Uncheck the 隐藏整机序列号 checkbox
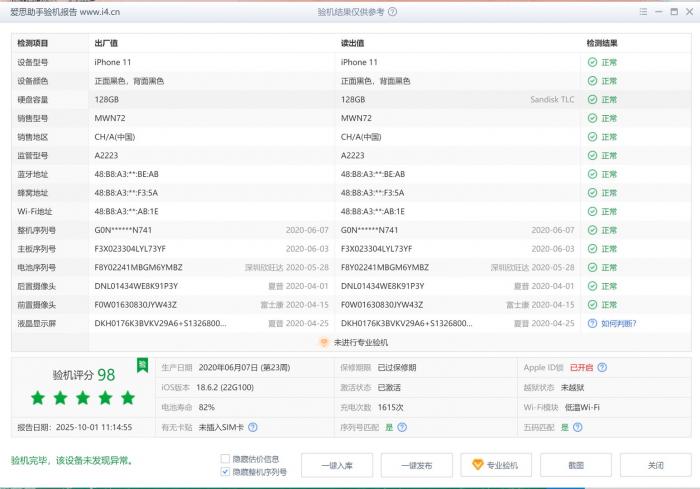Image resolution: width=700 pixels, height=489 pixels. pos(225,472)
